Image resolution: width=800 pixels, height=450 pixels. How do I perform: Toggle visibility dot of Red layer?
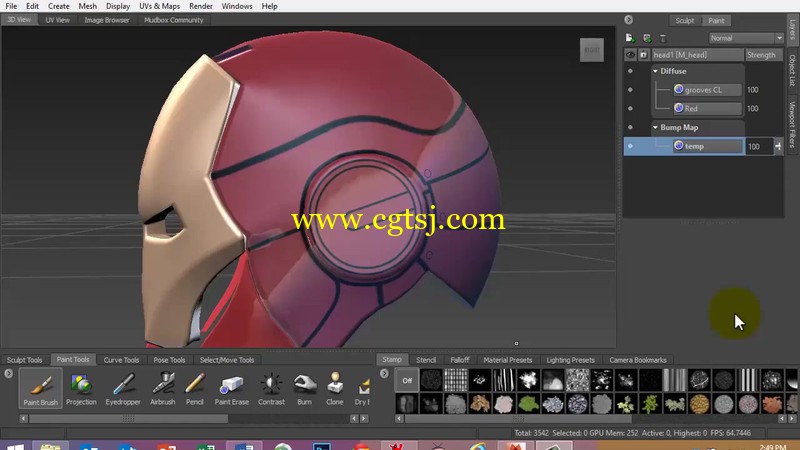630,108
